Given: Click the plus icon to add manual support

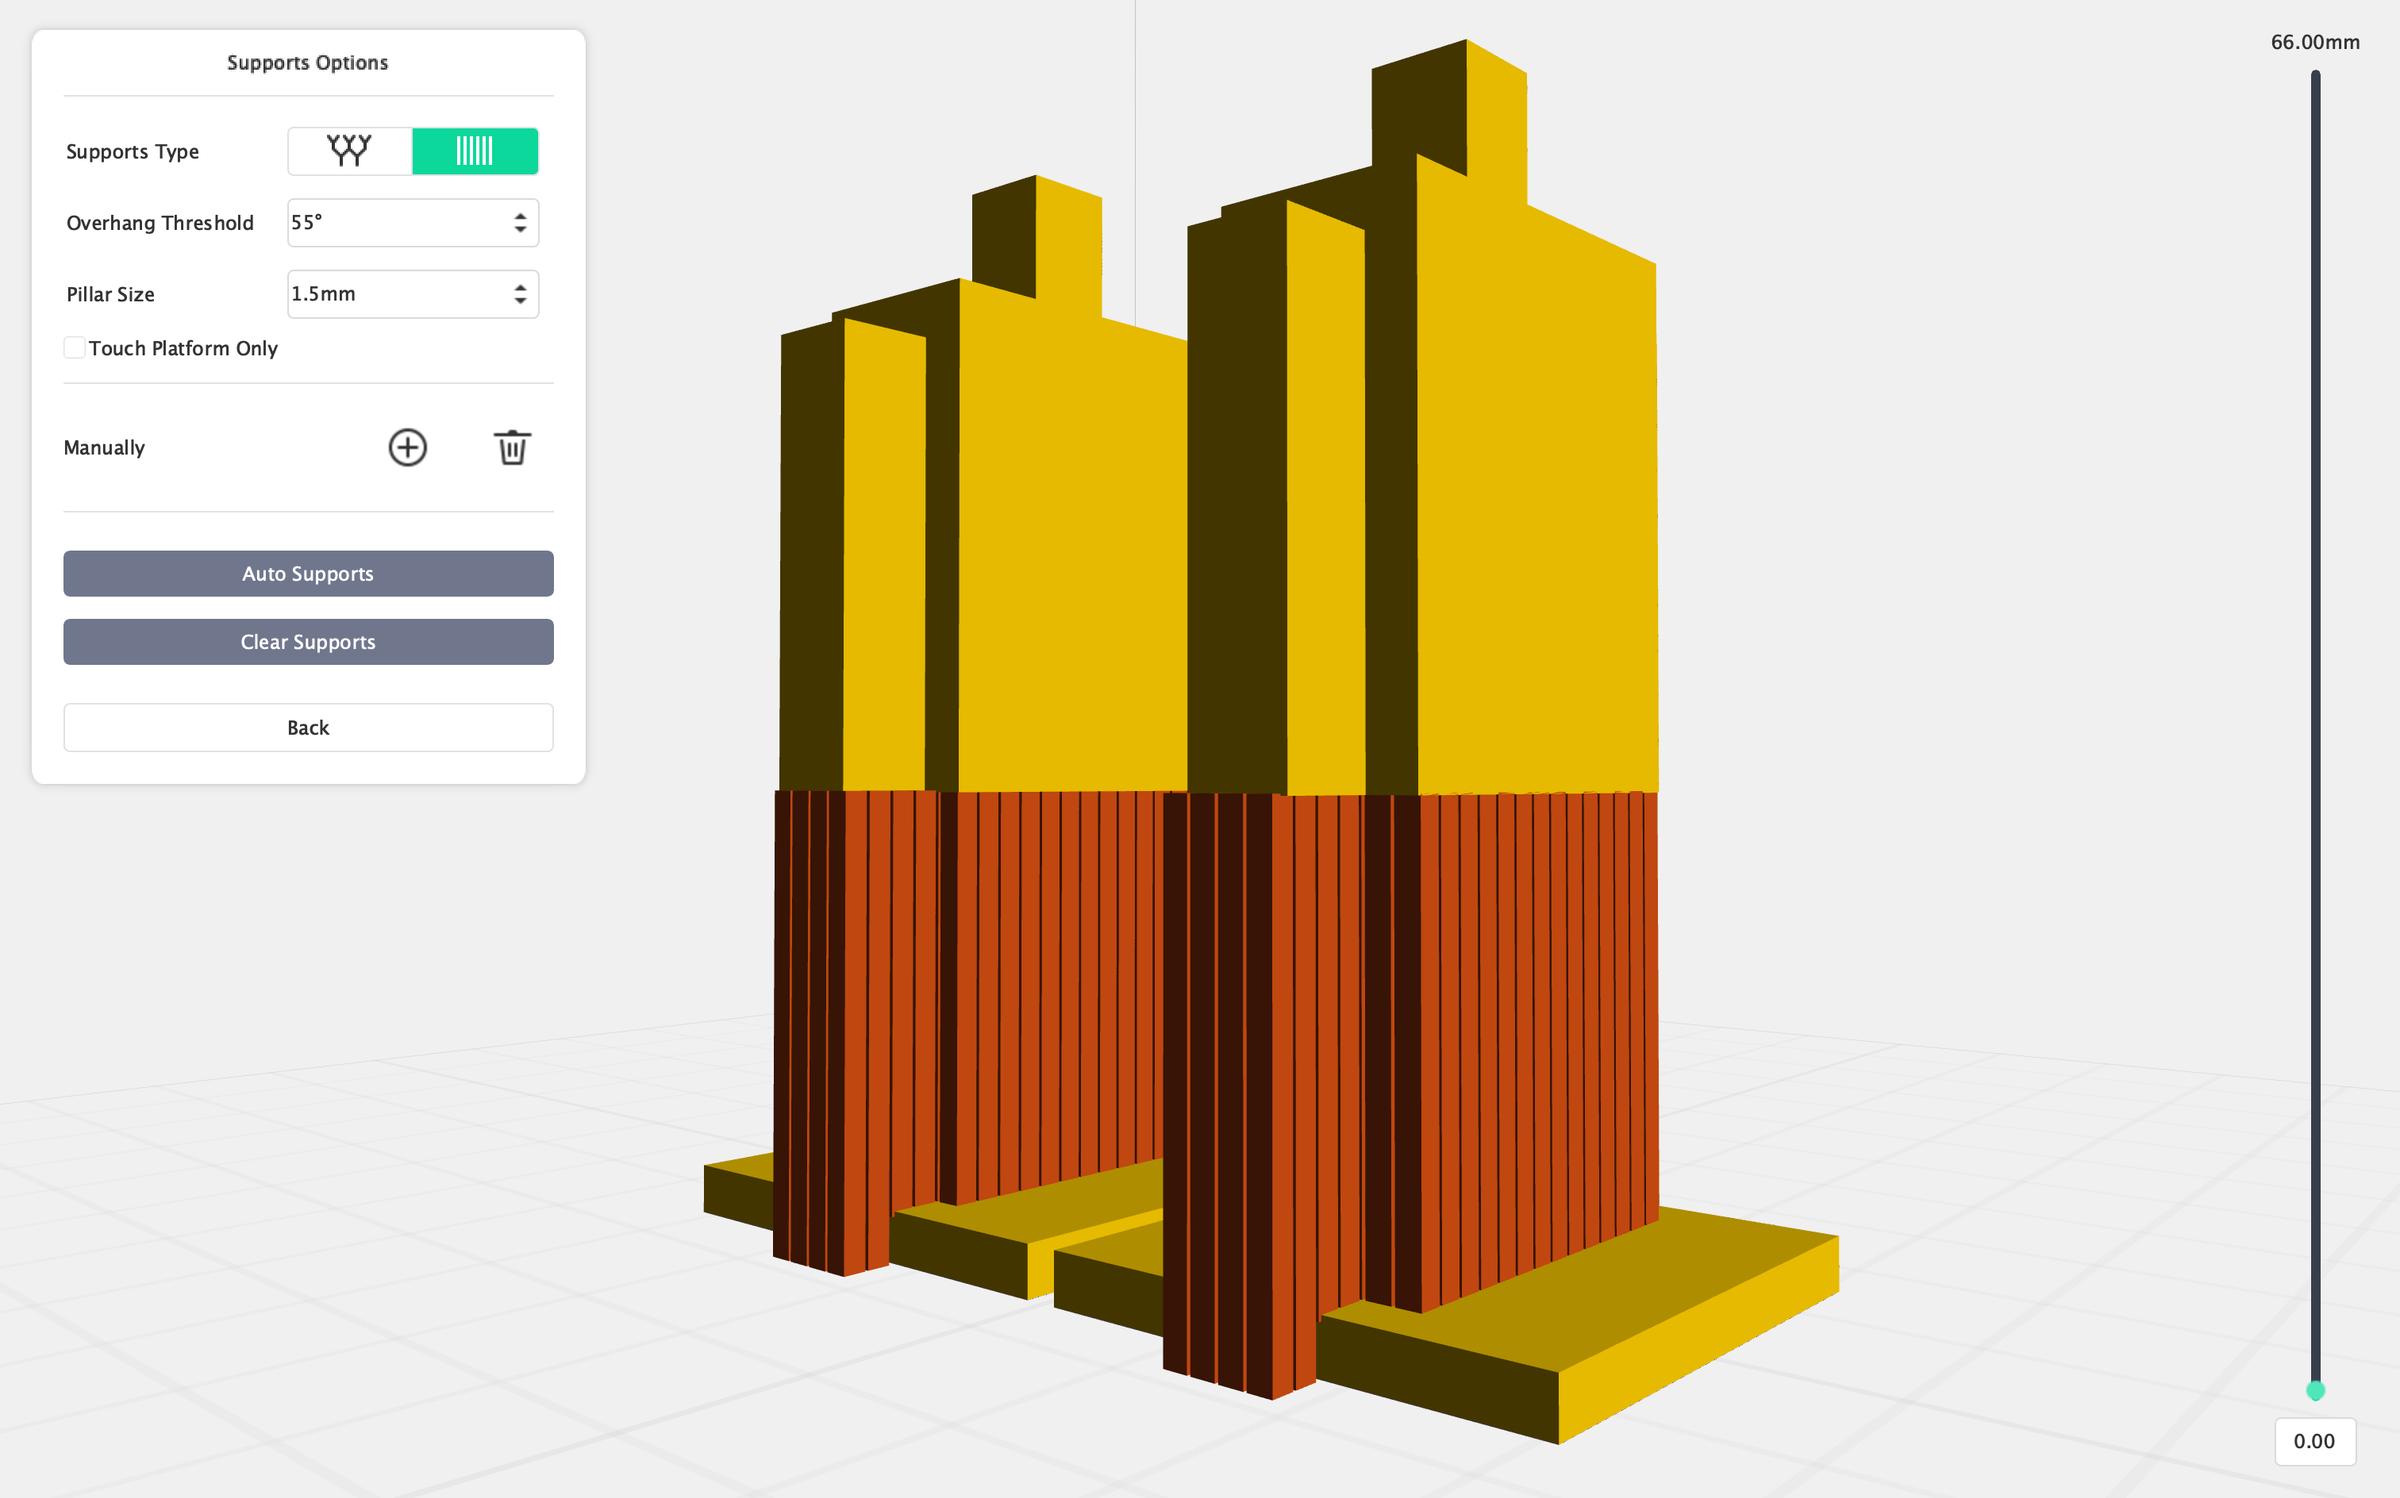Looking at the screenshot, I should pyautogui.click(x=407, y=448).
